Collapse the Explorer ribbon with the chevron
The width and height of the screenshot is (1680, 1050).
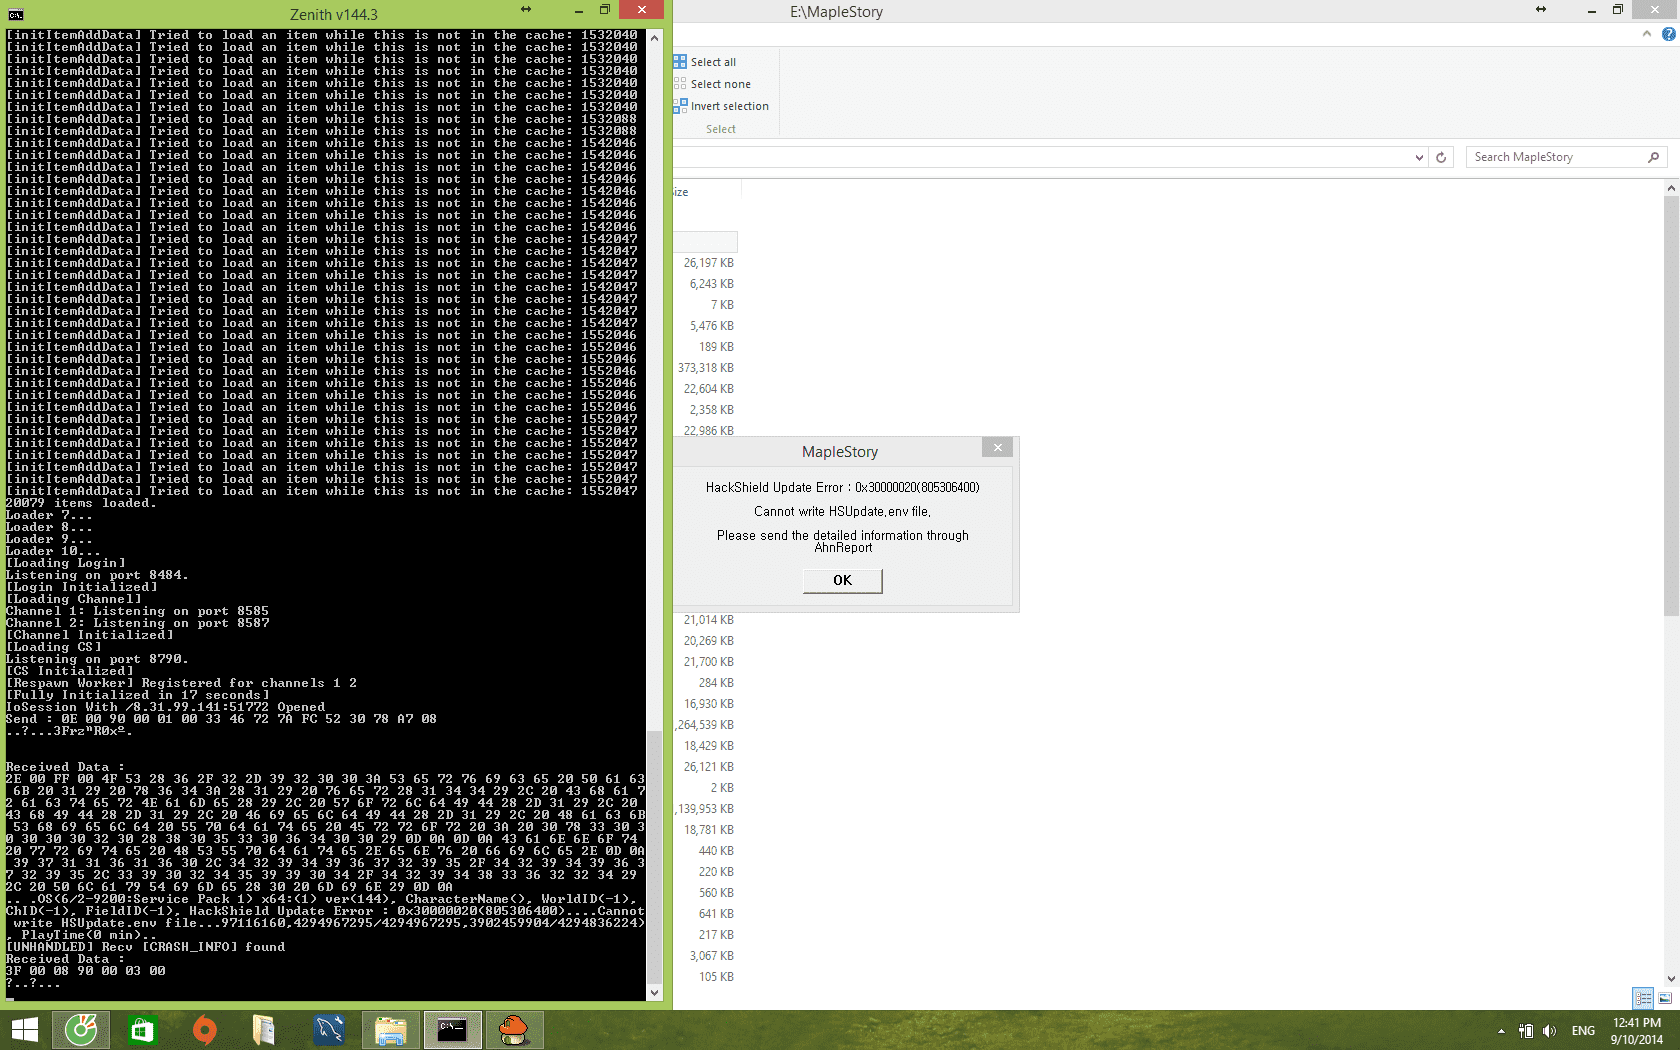coord(1646,34)
